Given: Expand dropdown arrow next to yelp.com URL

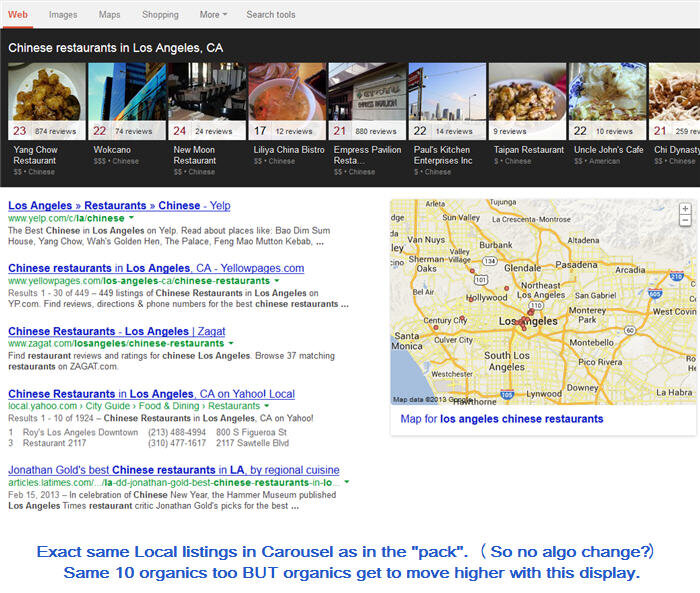Looking at the screenshot, I should [131, 218].
